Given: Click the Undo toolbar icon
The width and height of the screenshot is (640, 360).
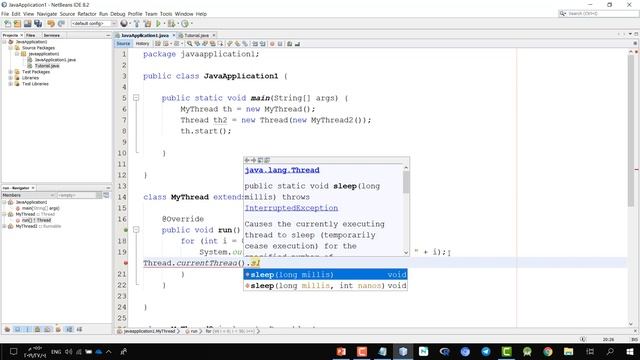Looking at the screenshot, I should [x=51, y=24].
